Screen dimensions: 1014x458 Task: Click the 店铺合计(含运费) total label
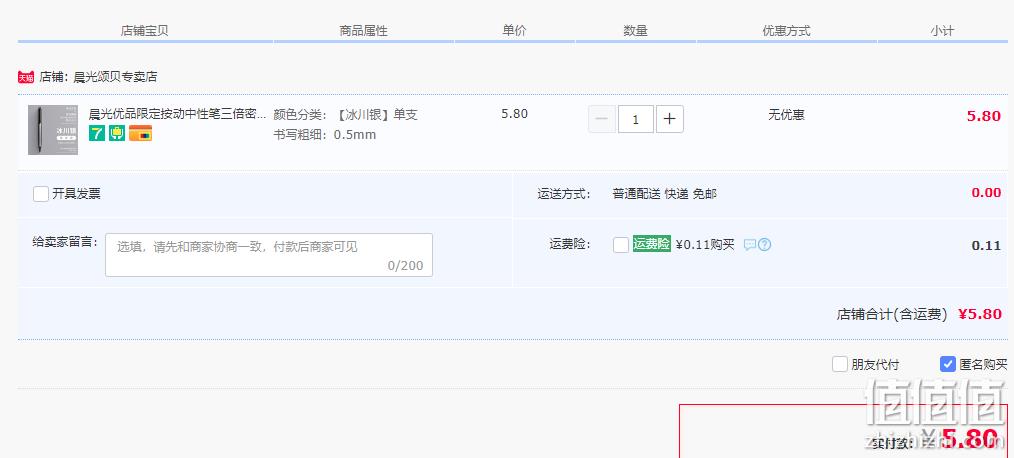click(892, 315)
